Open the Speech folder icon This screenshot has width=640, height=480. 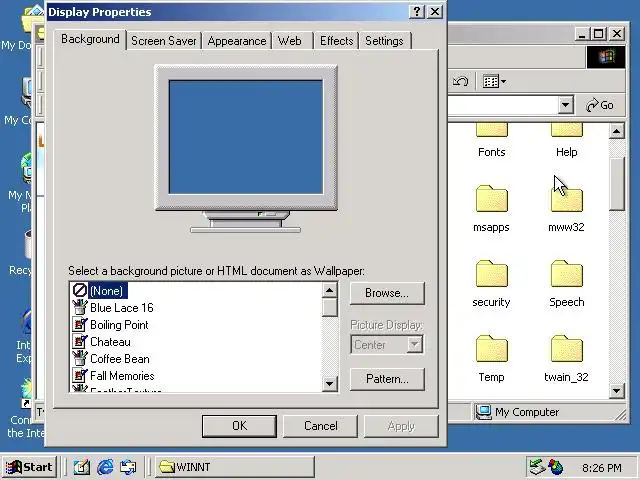tap(567, 273)
